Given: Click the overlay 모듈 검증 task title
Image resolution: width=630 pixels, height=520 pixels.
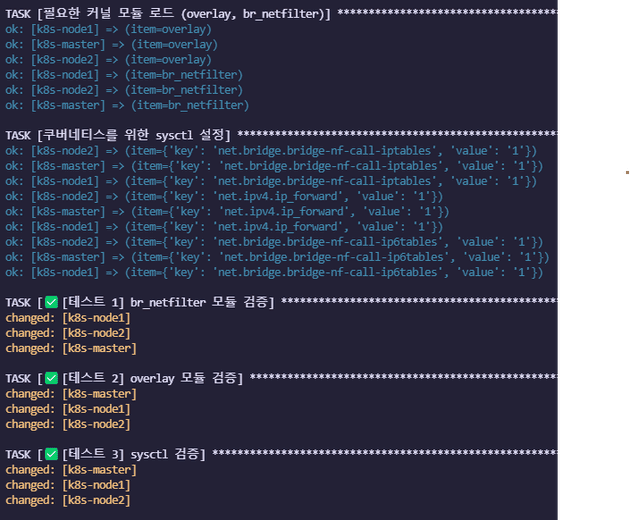Looking at the screenshot, I should tap(152, 378).
